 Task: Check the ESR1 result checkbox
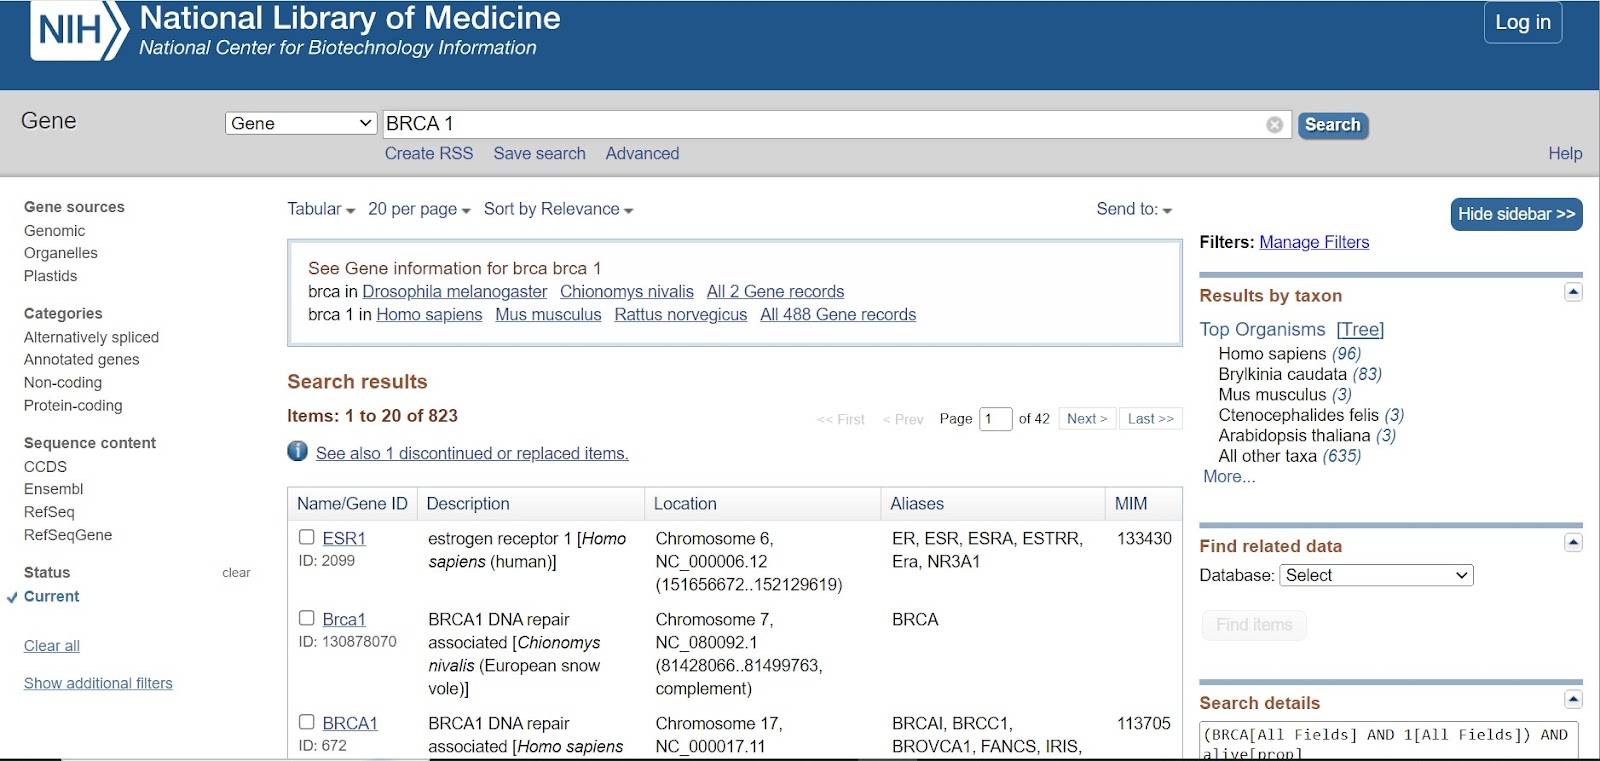tap(307, 537)
